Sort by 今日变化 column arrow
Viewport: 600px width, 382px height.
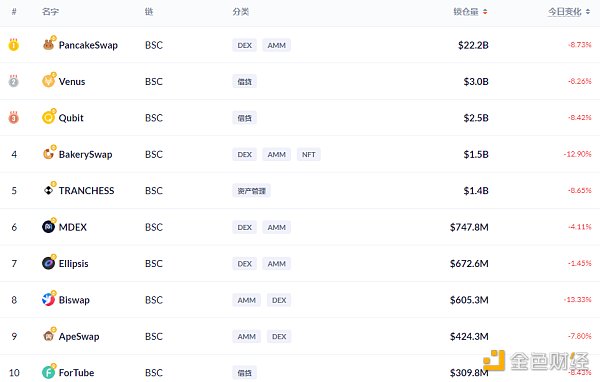click(x=588, y=12)
